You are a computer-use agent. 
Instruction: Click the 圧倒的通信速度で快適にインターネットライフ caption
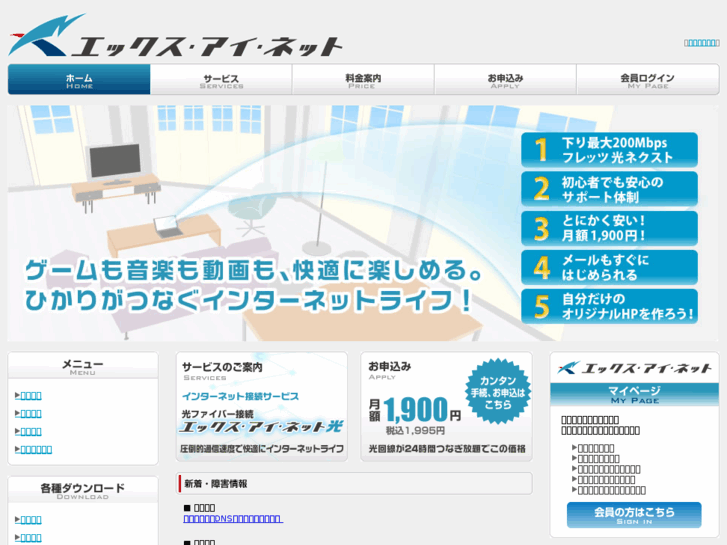[x=262, y=449]
